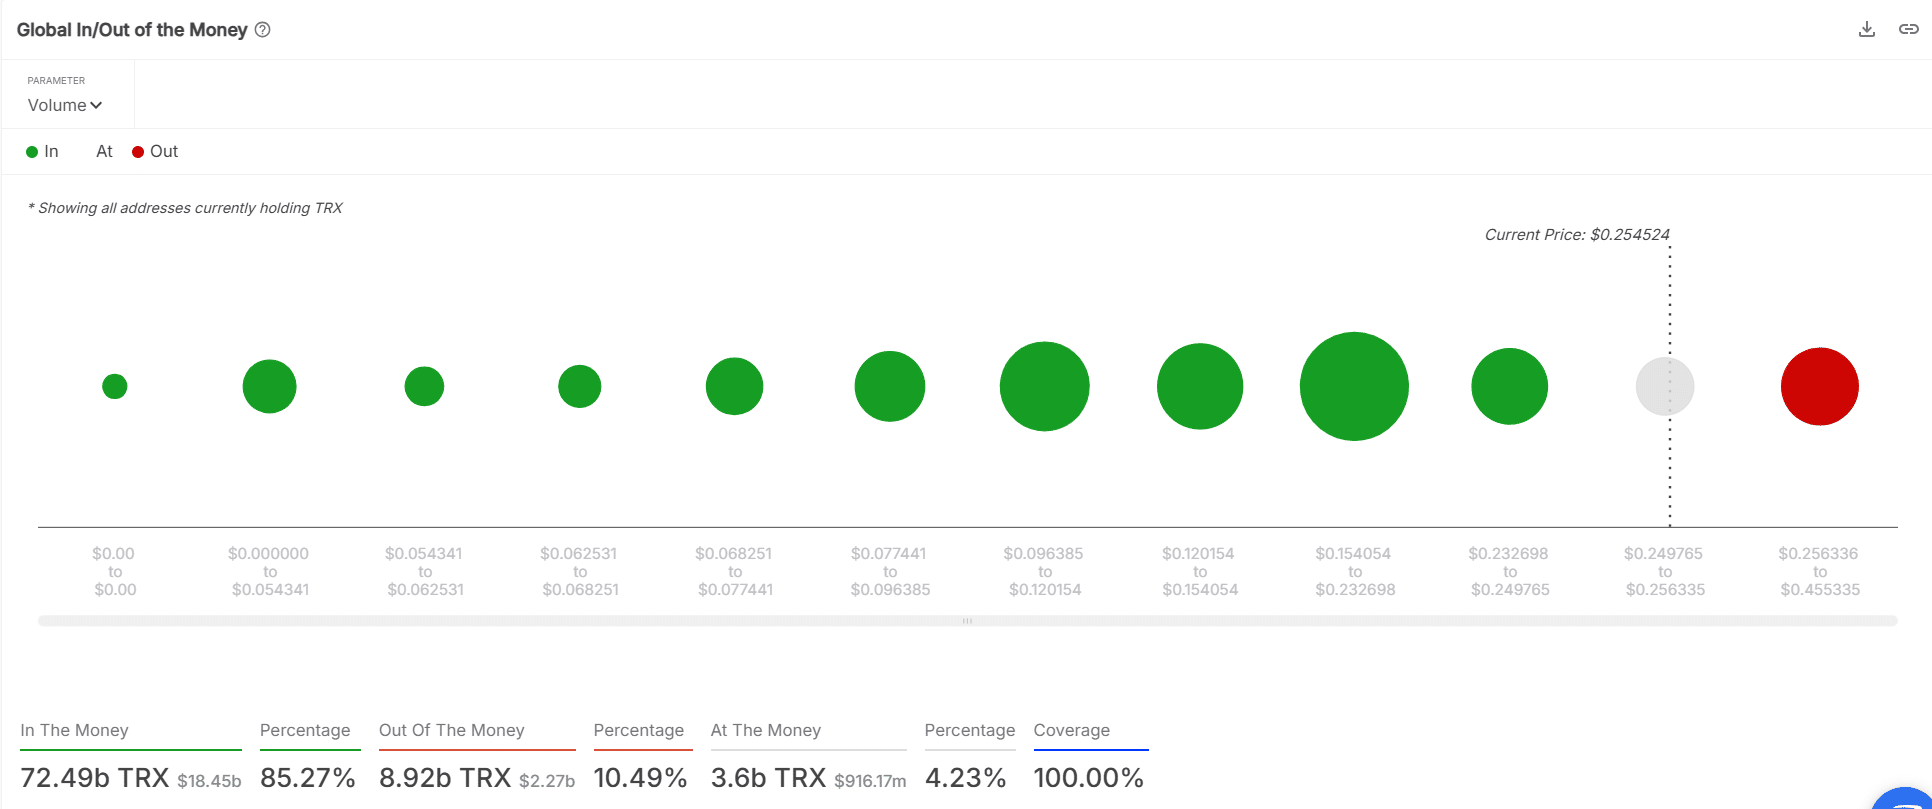Viewport: 1932px width, 809px height.
Task: Click the 'At The Money' heading
Action: coord(766,731)
